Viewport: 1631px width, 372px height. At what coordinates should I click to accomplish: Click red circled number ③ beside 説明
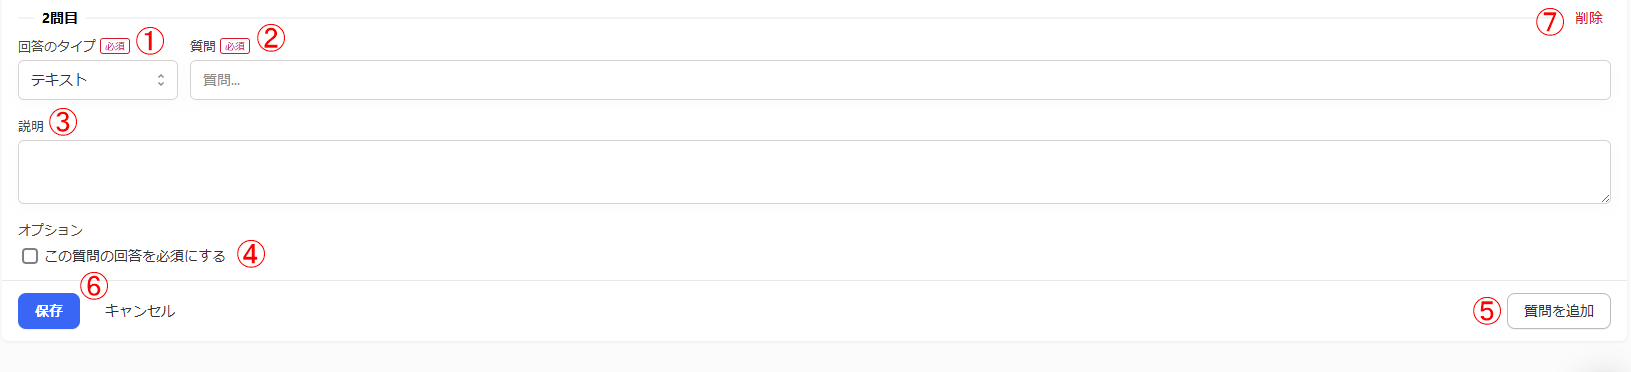(63, 122)
